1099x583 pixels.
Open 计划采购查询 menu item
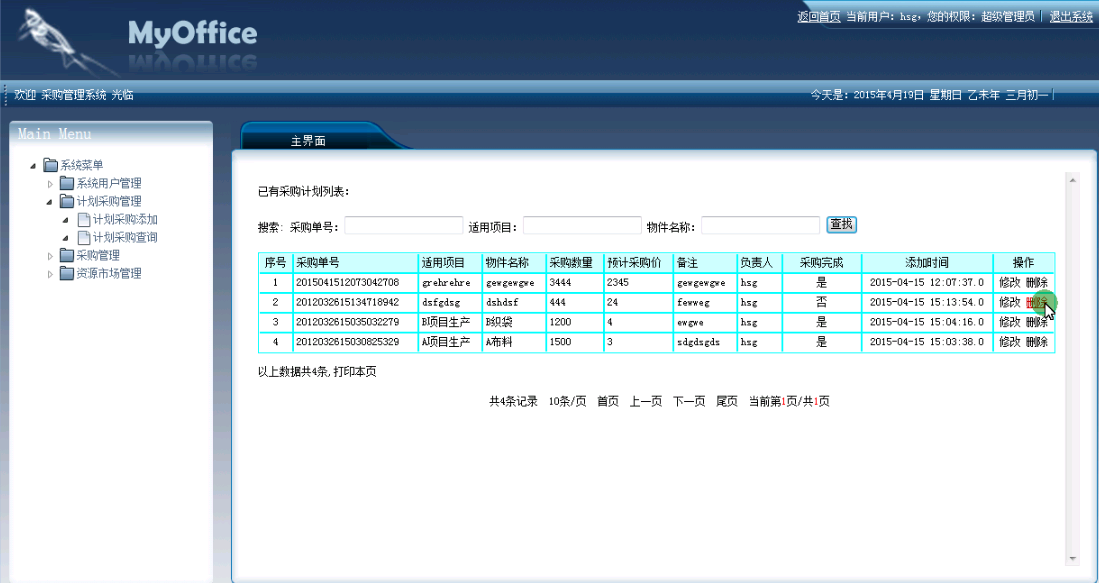[124, 238]
